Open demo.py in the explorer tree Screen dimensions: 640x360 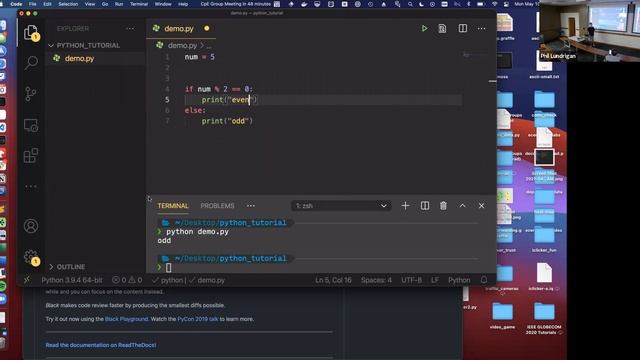point(79,58)
